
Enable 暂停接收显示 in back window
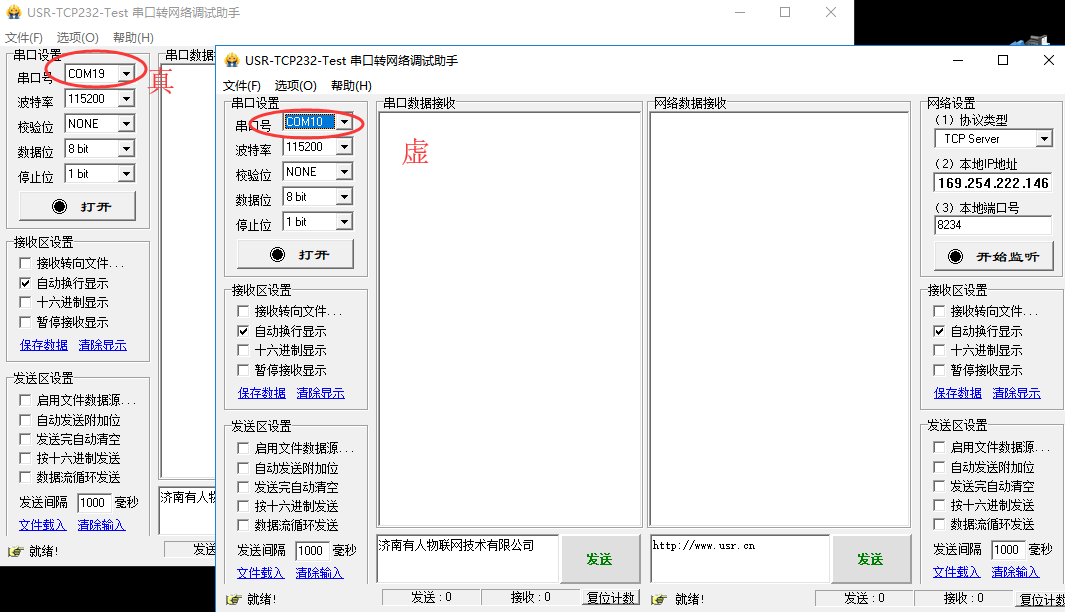tap(26, 322)
